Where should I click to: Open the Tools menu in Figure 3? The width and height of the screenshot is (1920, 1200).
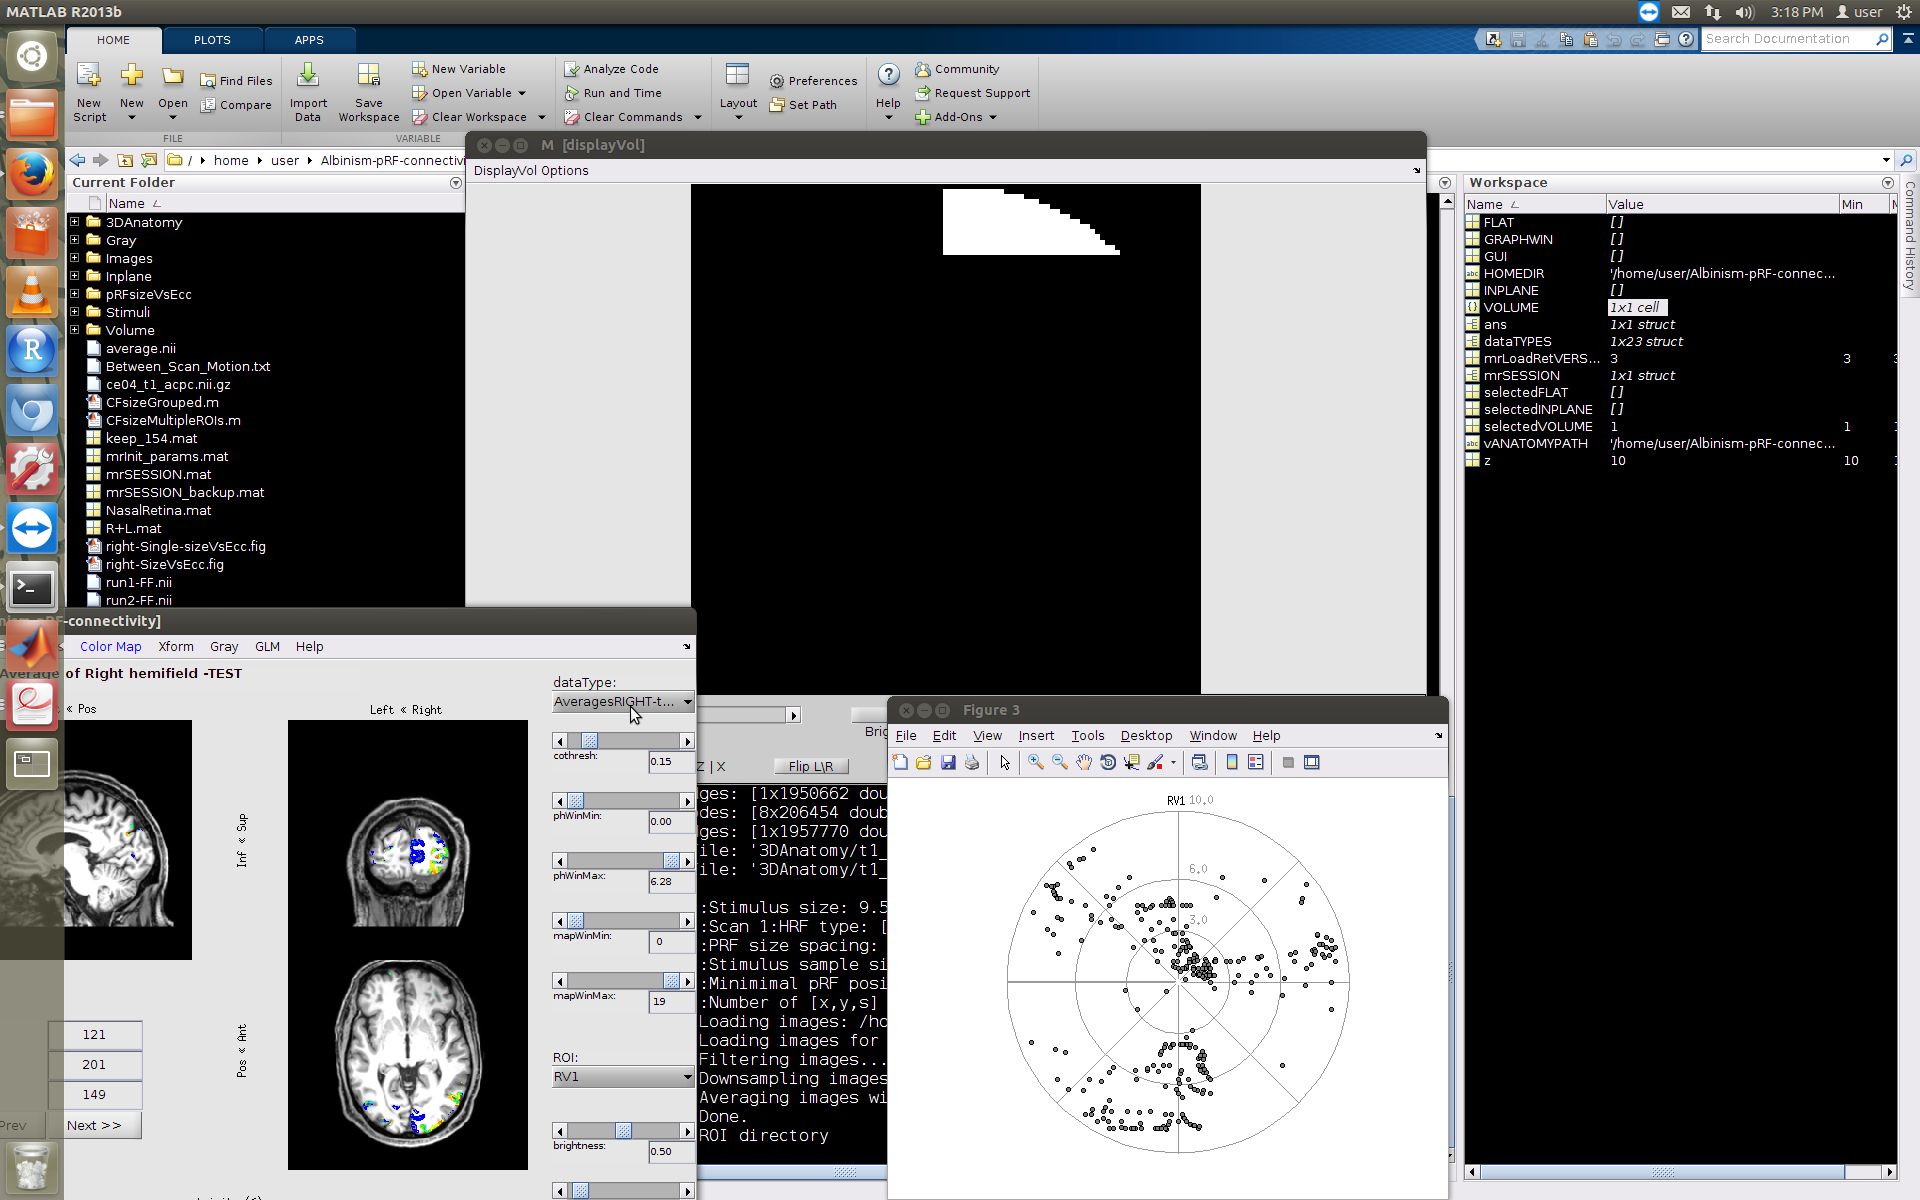(x=1087, y=735)
